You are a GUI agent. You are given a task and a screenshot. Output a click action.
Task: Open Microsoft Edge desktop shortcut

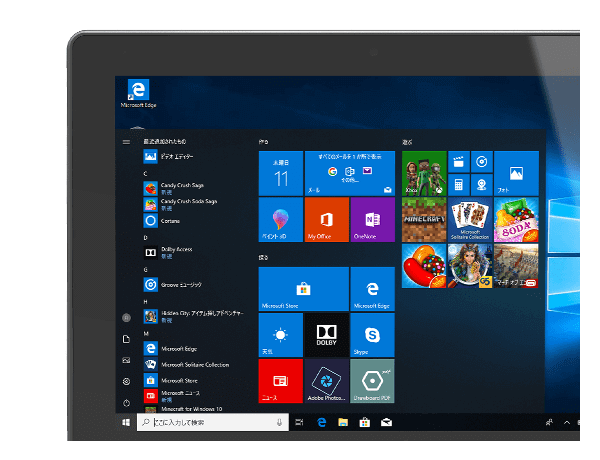138,93
